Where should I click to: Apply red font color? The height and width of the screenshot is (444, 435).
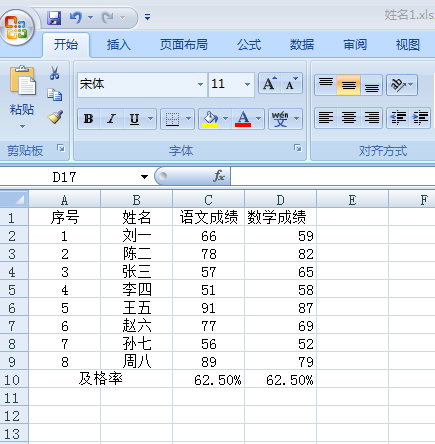[243, 119]
